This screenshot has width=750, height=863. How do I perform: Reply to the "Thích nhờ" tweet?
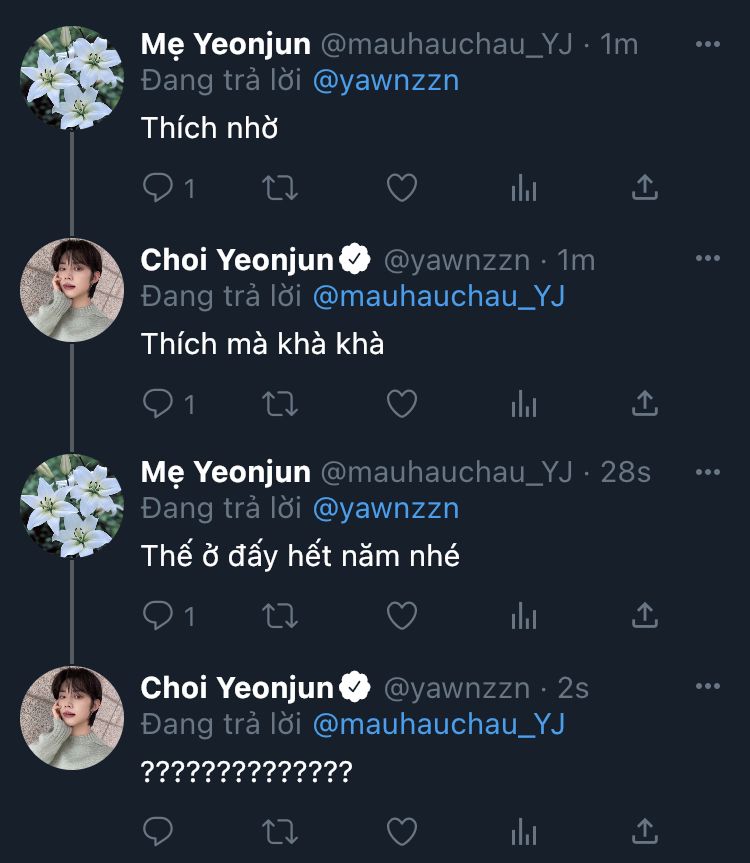[159, 187]
